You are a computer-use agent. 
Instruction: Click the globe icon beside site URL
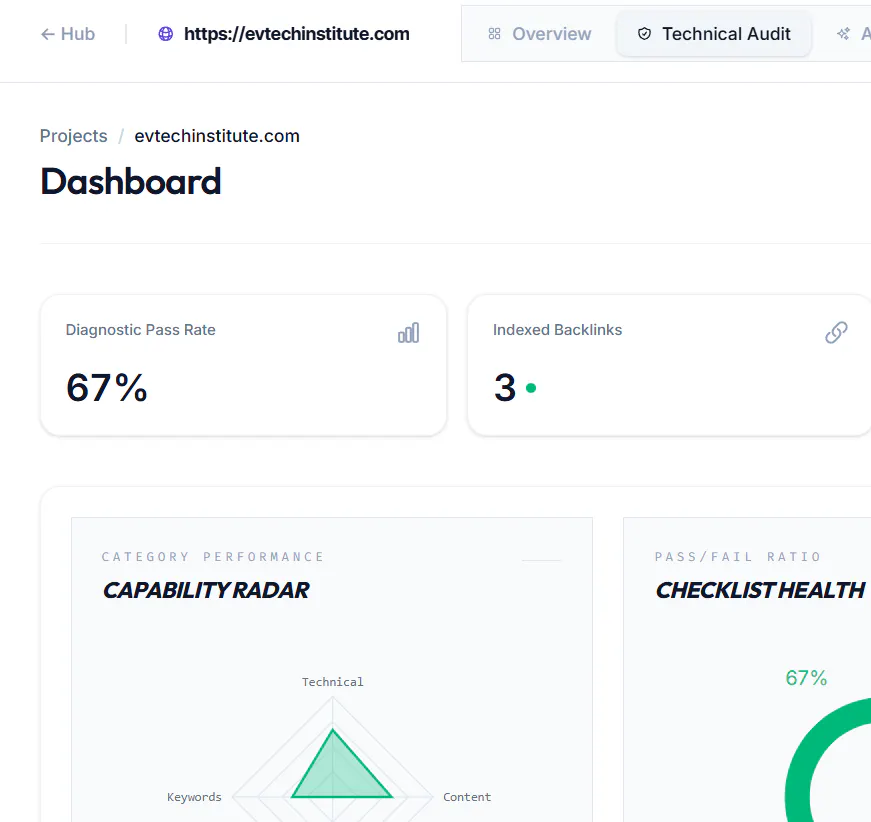coord(166,34)
